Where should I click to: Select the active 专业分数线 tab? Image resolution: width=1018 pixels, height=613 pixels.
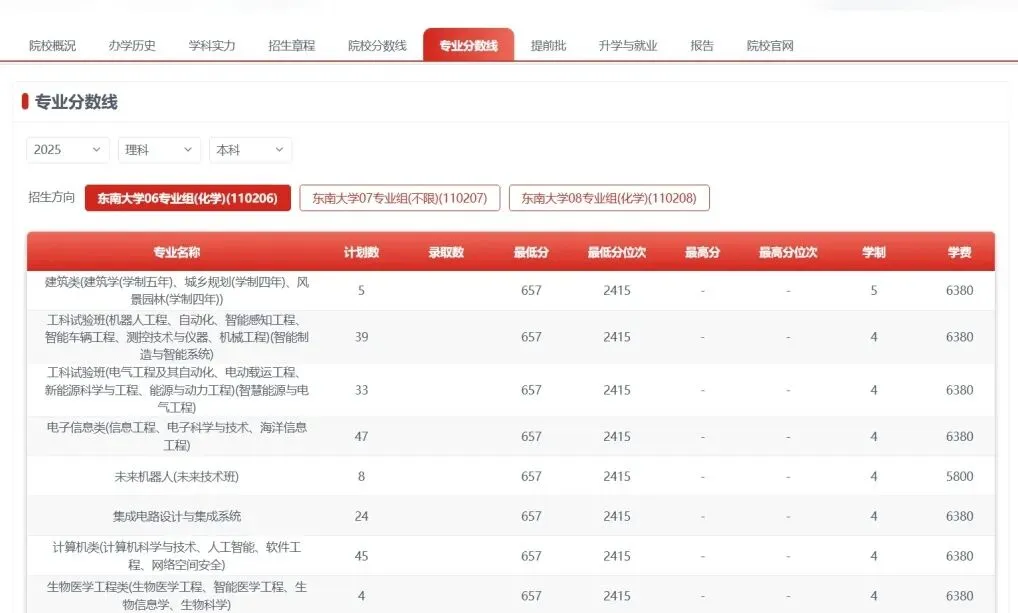(469, 45)
